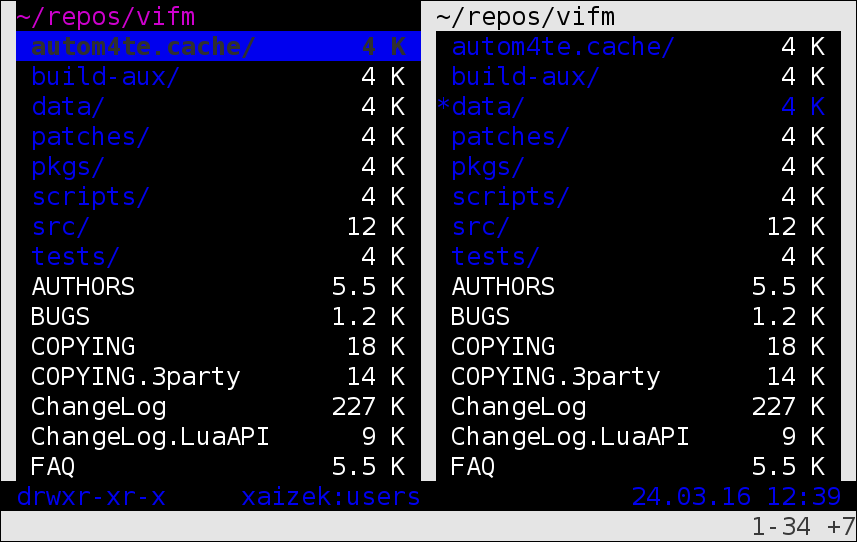Viewport: 857px width, 542px height.
Task: Select patches/ in the right pane
Action: coord(638,137)
